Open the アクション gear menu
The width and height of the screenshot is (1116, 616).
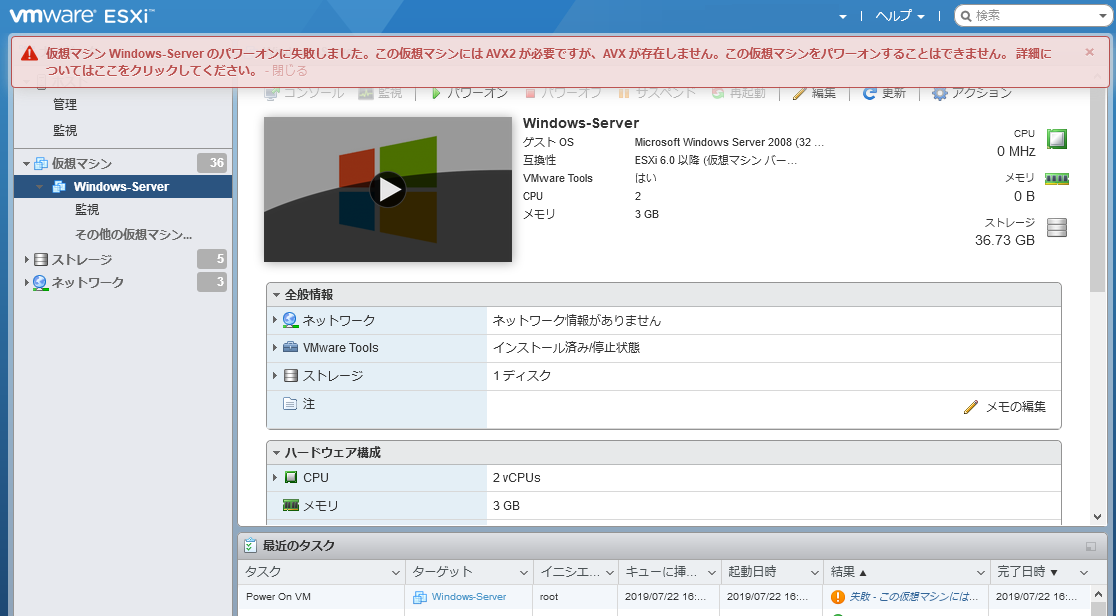[972, 93]
